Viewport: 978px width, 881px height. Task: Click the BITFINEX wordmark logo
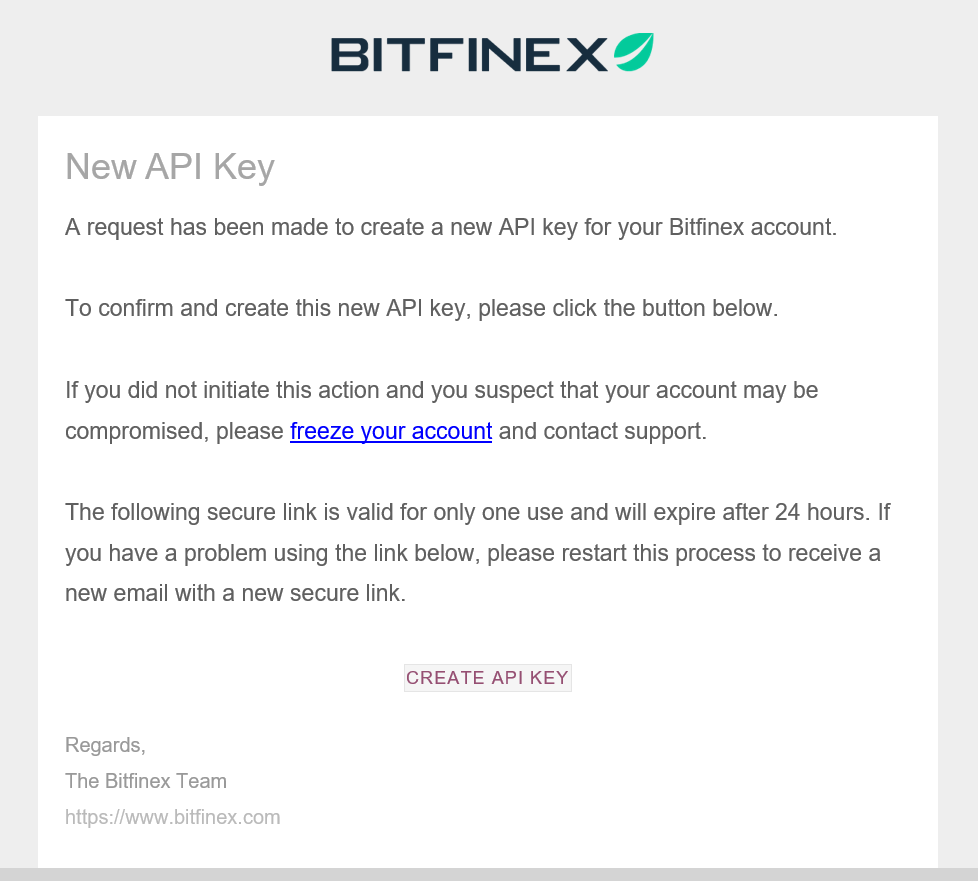point(469,54)
